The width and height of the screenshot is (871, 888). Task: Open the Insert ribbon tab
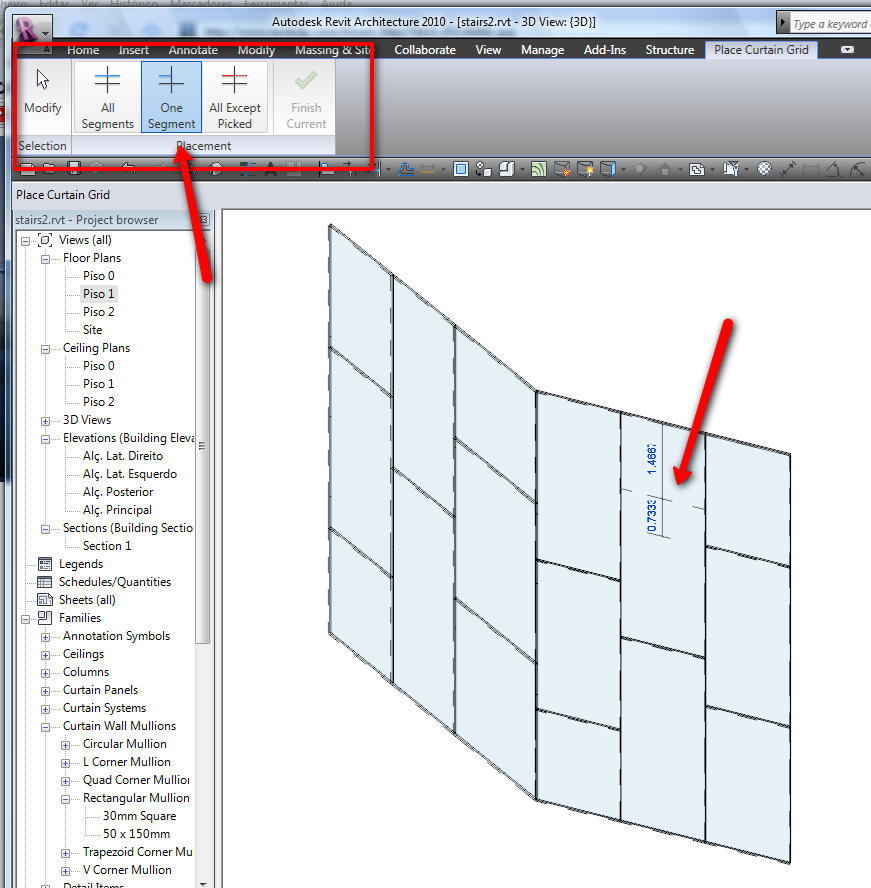134,50
